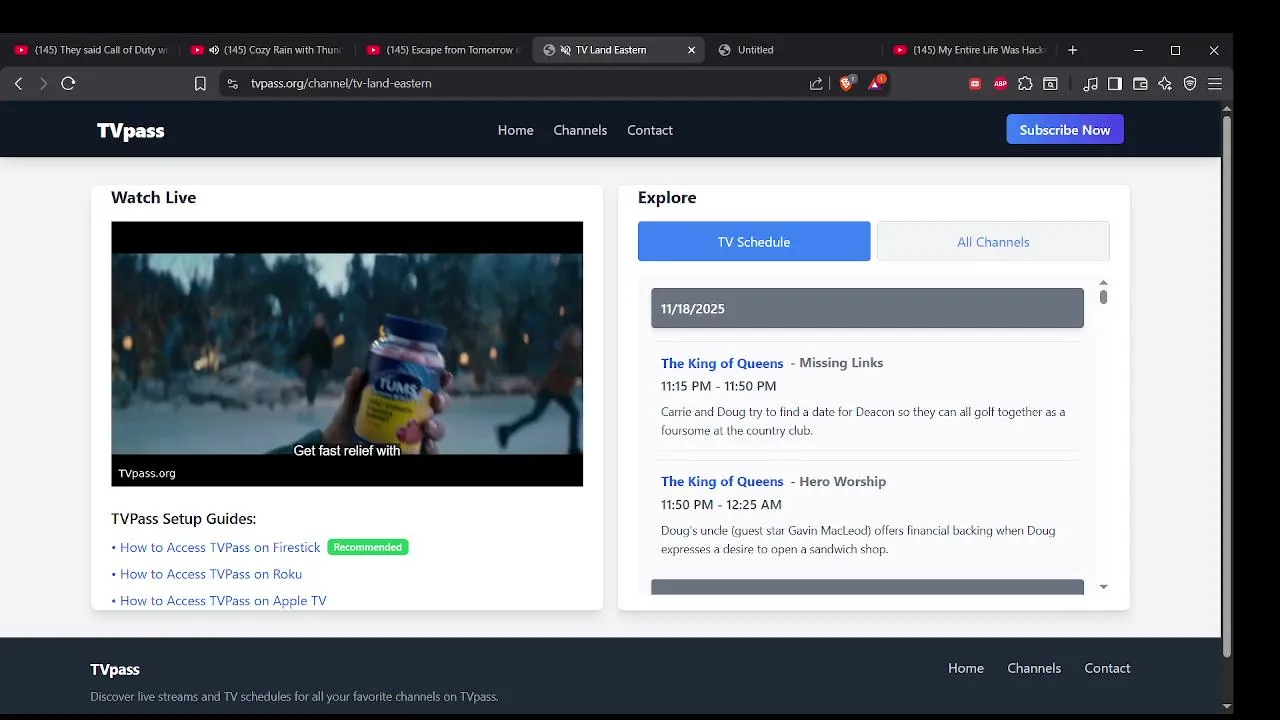Click the green Recommended badge

(368, 547)
